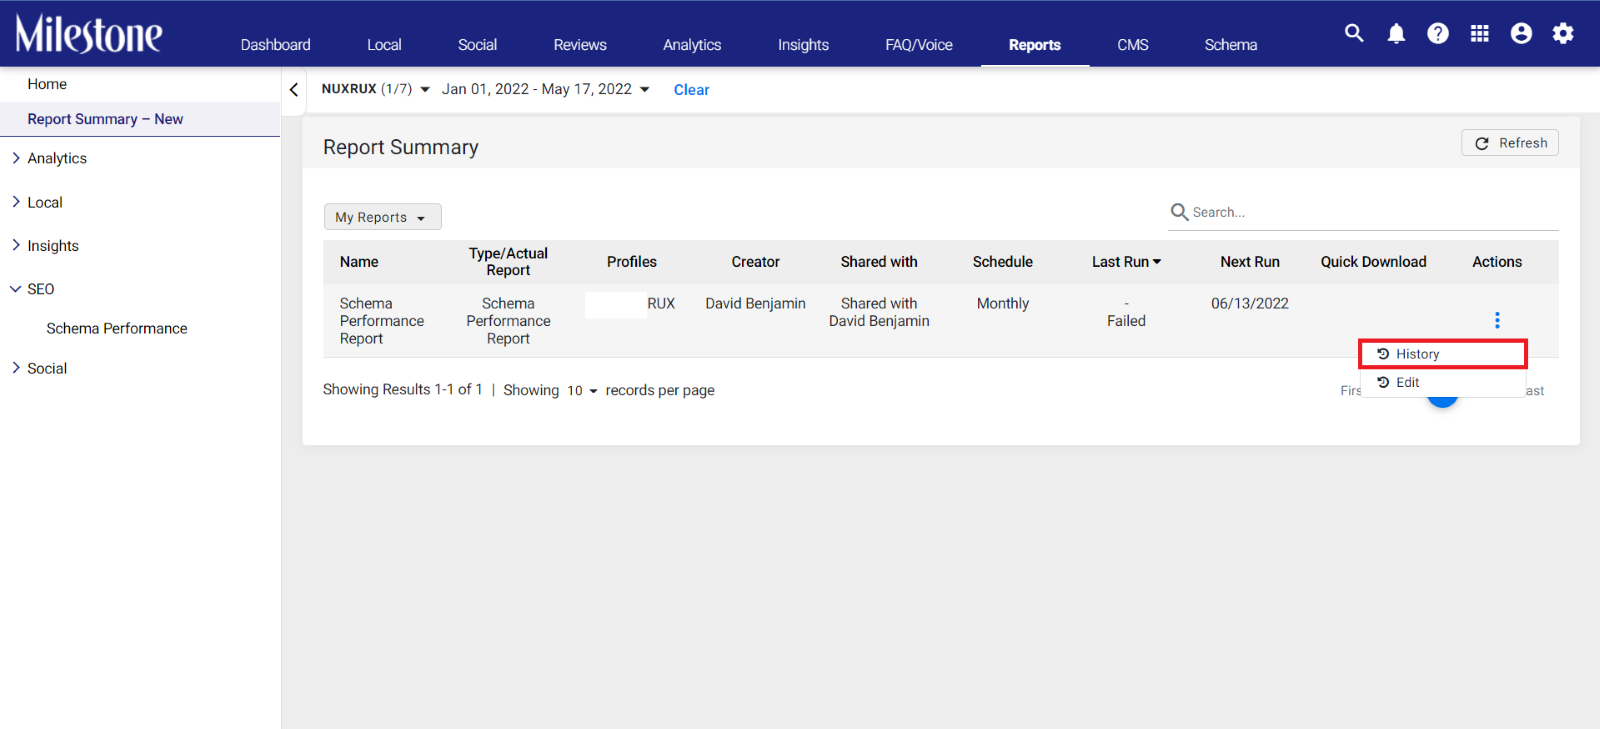This screenshot has height=729, width=1600.
Task: Click the Type/Actual Report column header
Action: (x=508, y=262)
